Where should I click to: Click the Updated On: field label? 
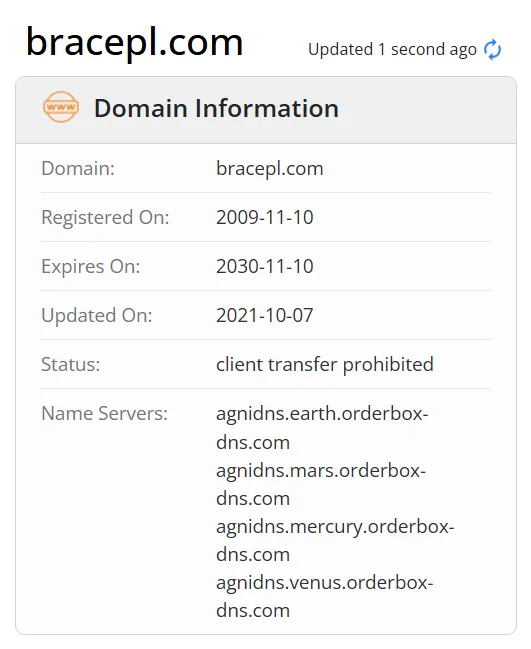coord(97,315)
